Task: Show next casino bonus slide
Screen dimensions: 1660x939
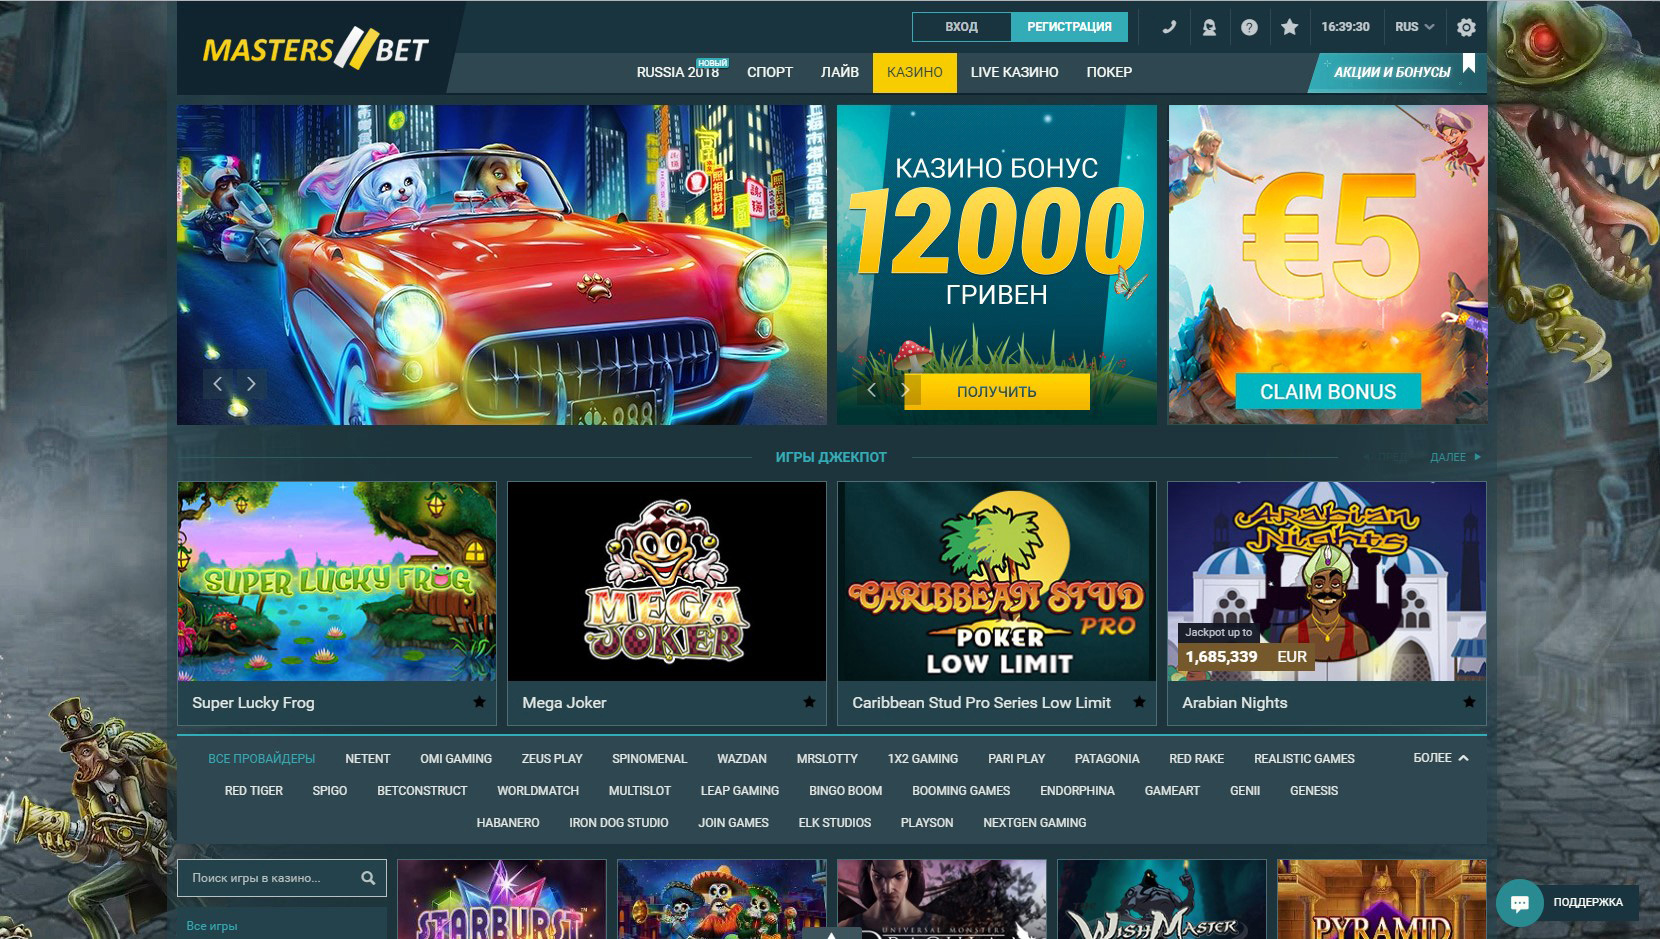Action: (x=904, y=390)
